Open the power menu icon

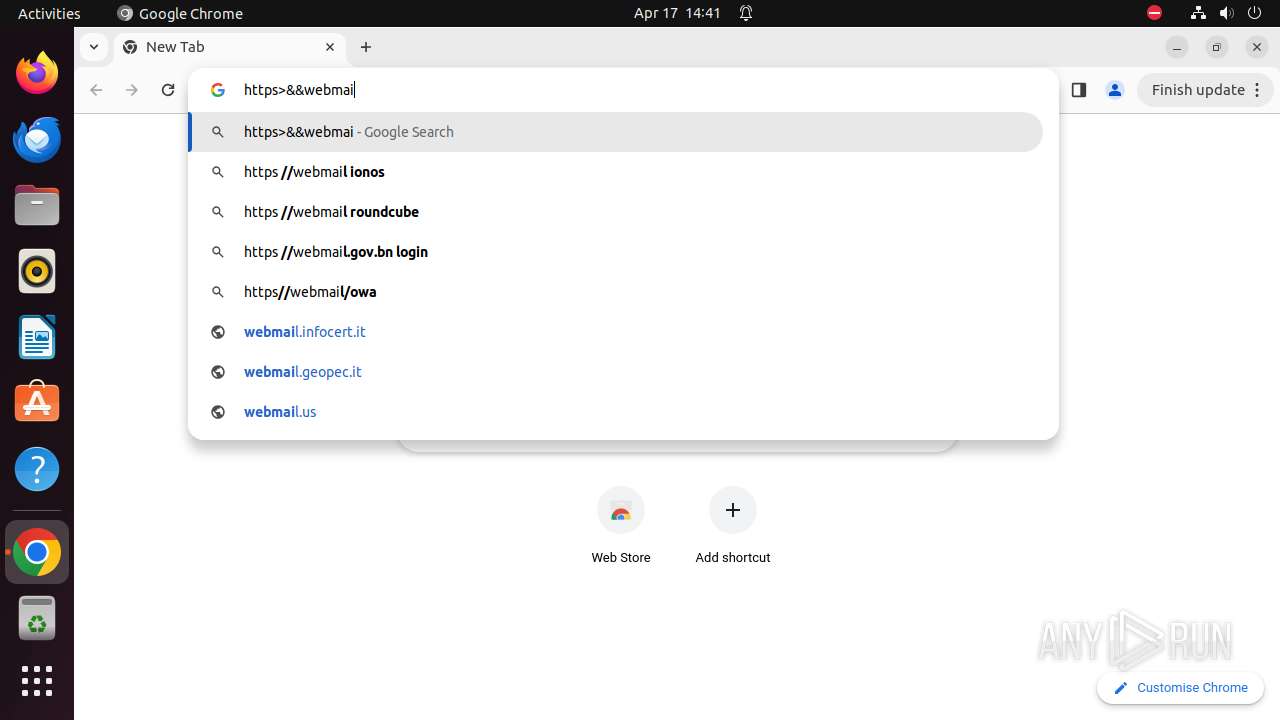[x=1255, y=13]
